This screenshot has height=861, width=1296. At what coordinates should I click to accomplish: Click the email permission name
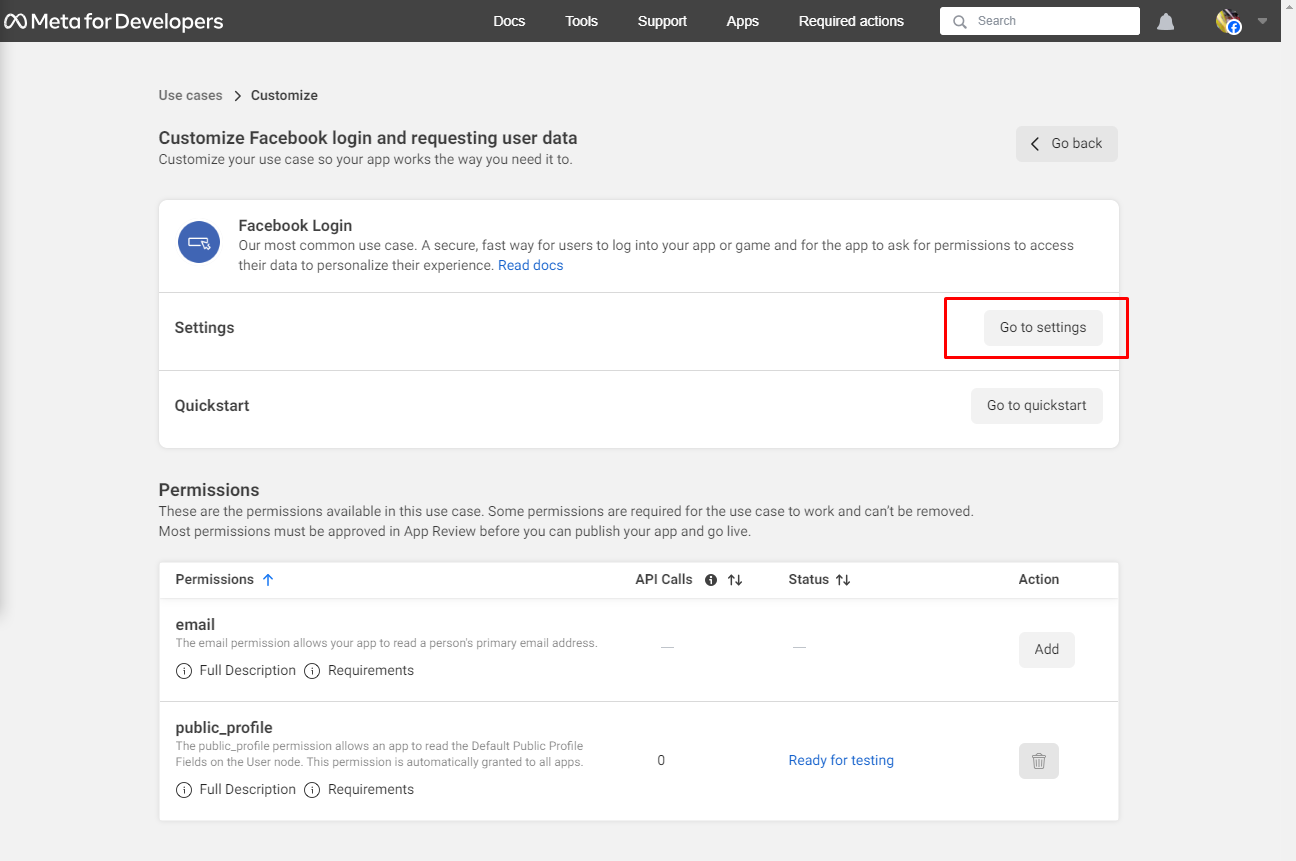coord(196,625)
